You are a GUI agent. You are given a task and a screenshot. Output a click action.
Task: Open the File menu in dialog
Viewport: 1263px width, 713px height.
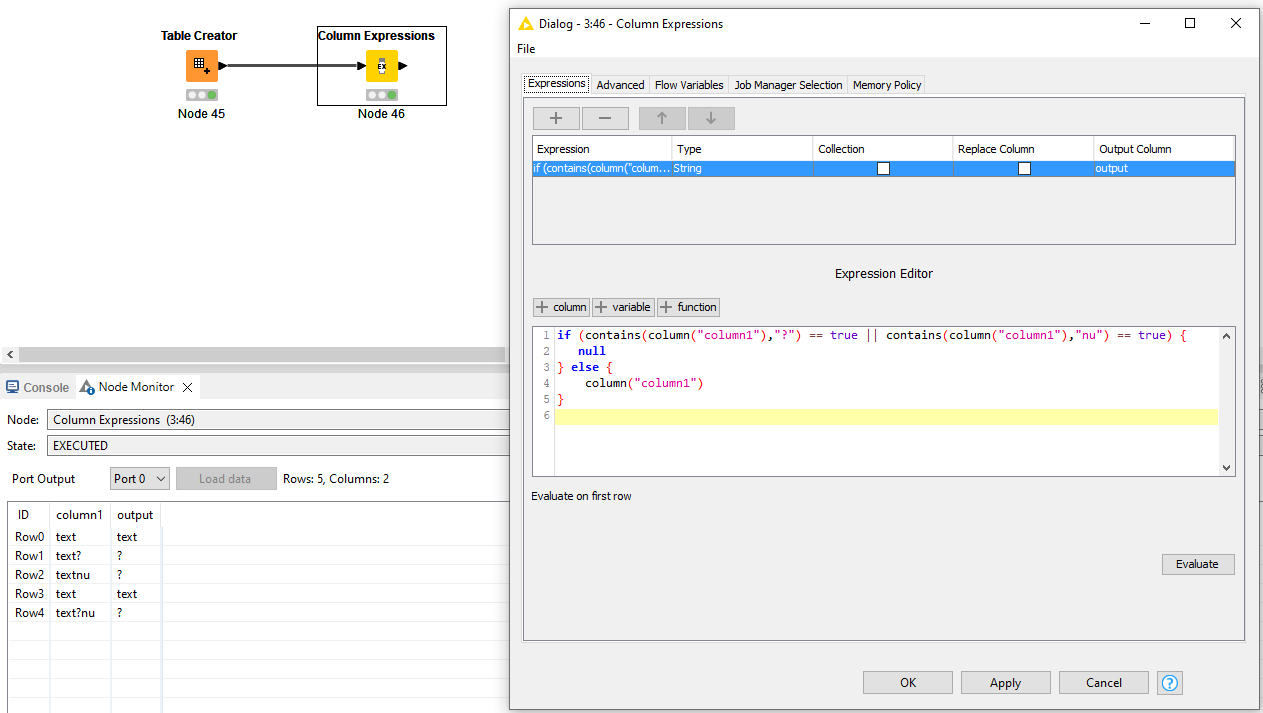pos(526,49)
